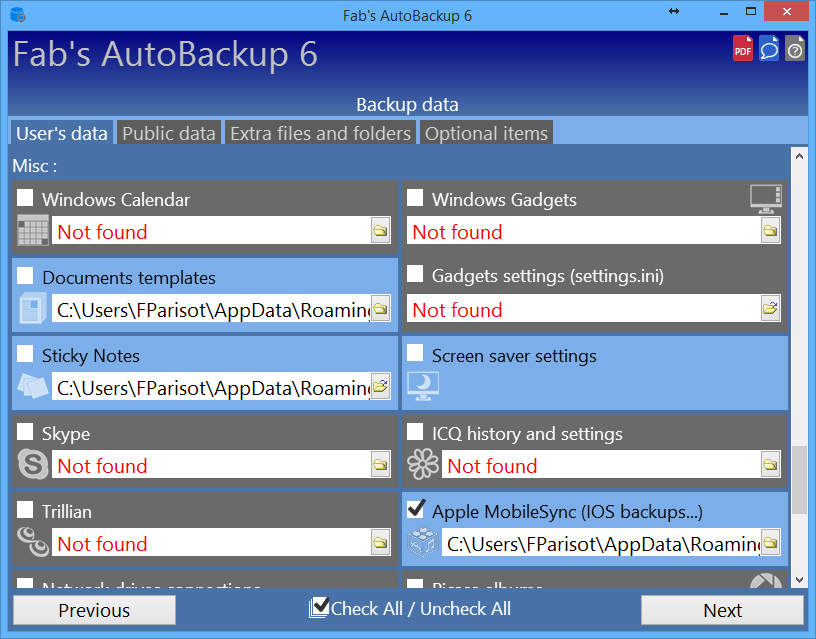Image resolution: width=816 pixels, height=639 pixels.
Task: Click the scrollbar down arrow
Action: point(799,580)
